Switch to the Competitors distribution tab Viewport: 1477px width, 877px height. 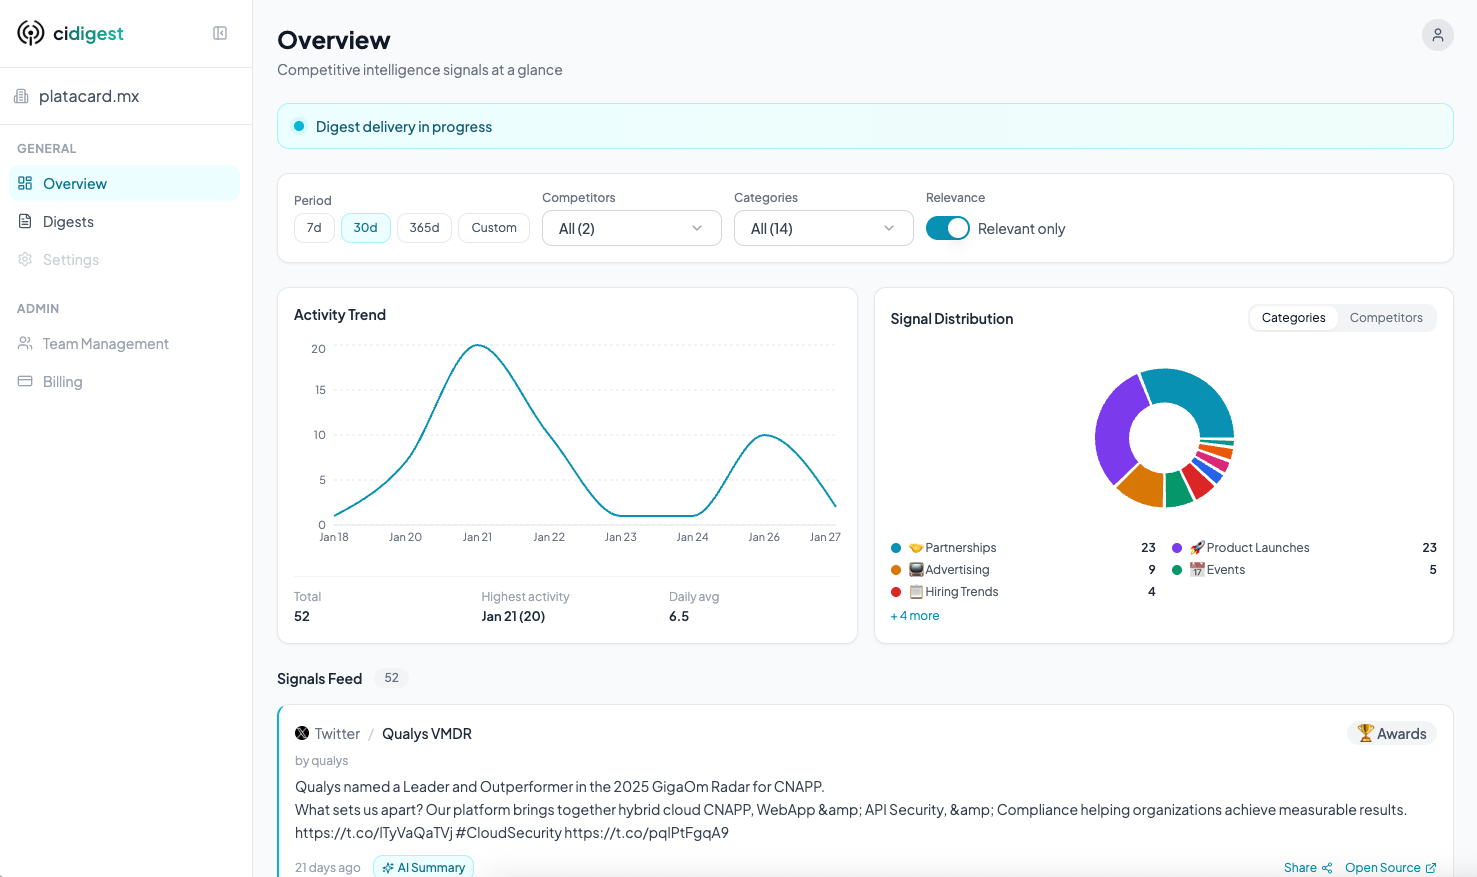click(1385, 318)
